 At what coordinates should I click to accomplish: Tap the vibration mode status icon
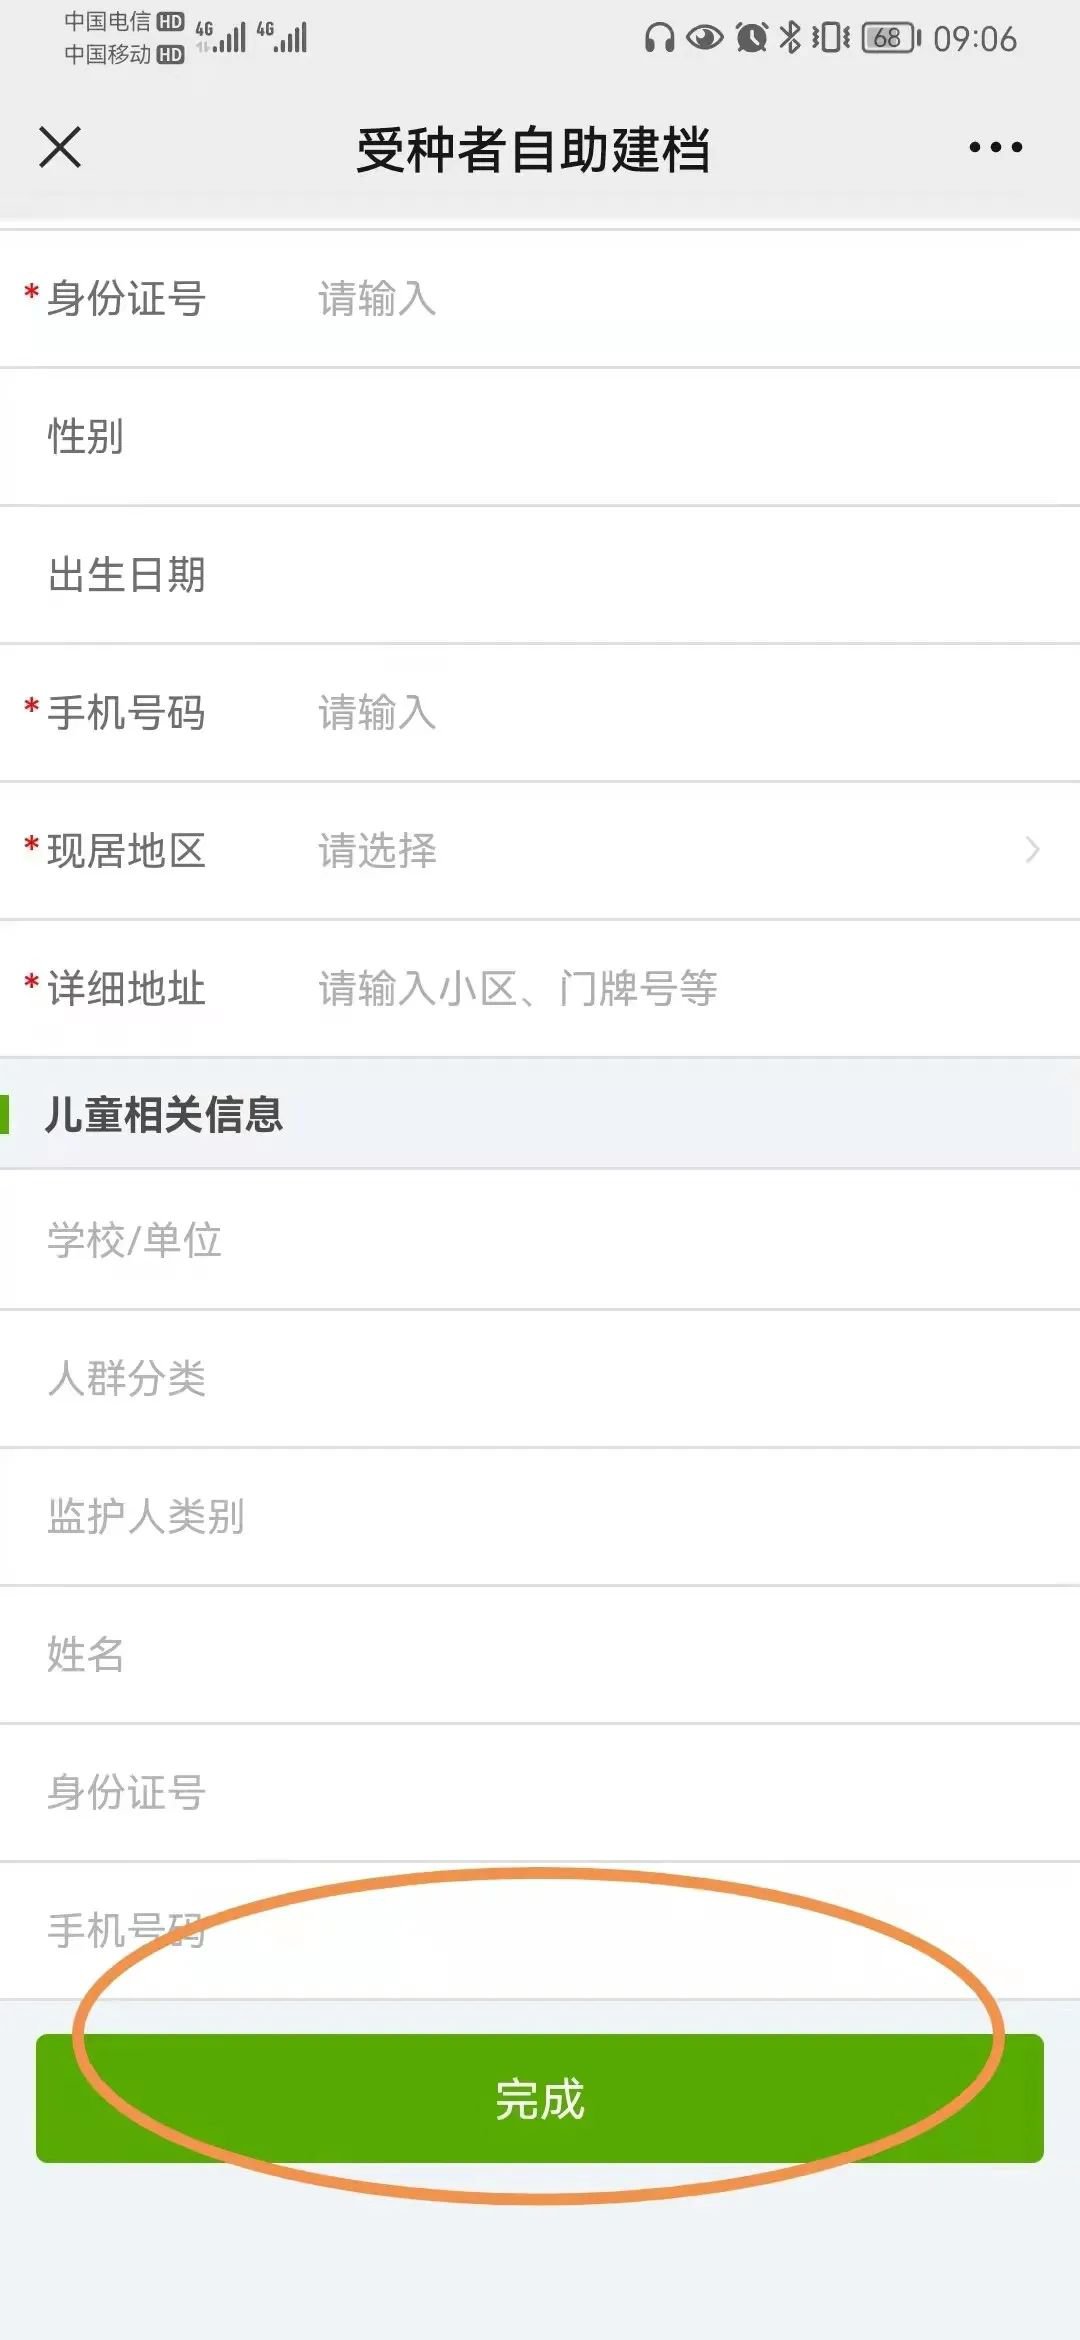click(830, 38)
